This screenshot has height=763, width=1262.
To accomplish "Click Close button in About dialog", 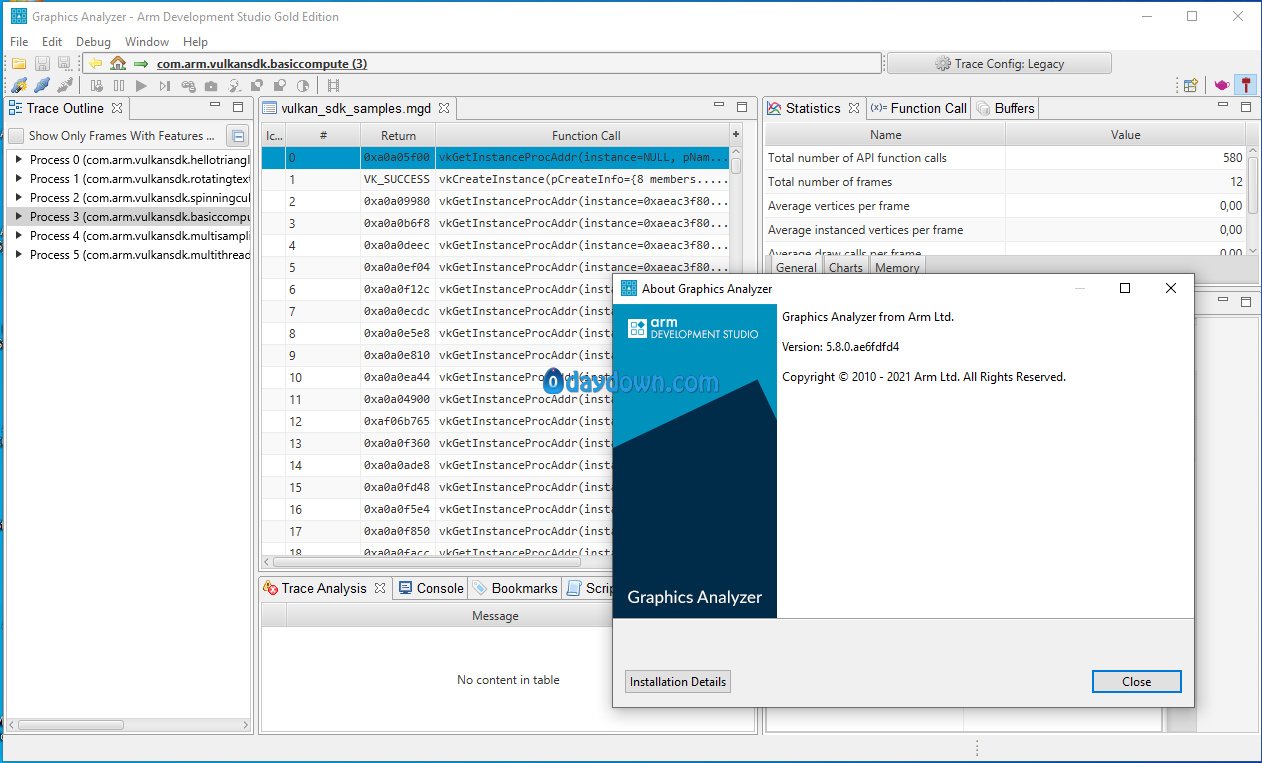I will click(x=1137, y=682).
